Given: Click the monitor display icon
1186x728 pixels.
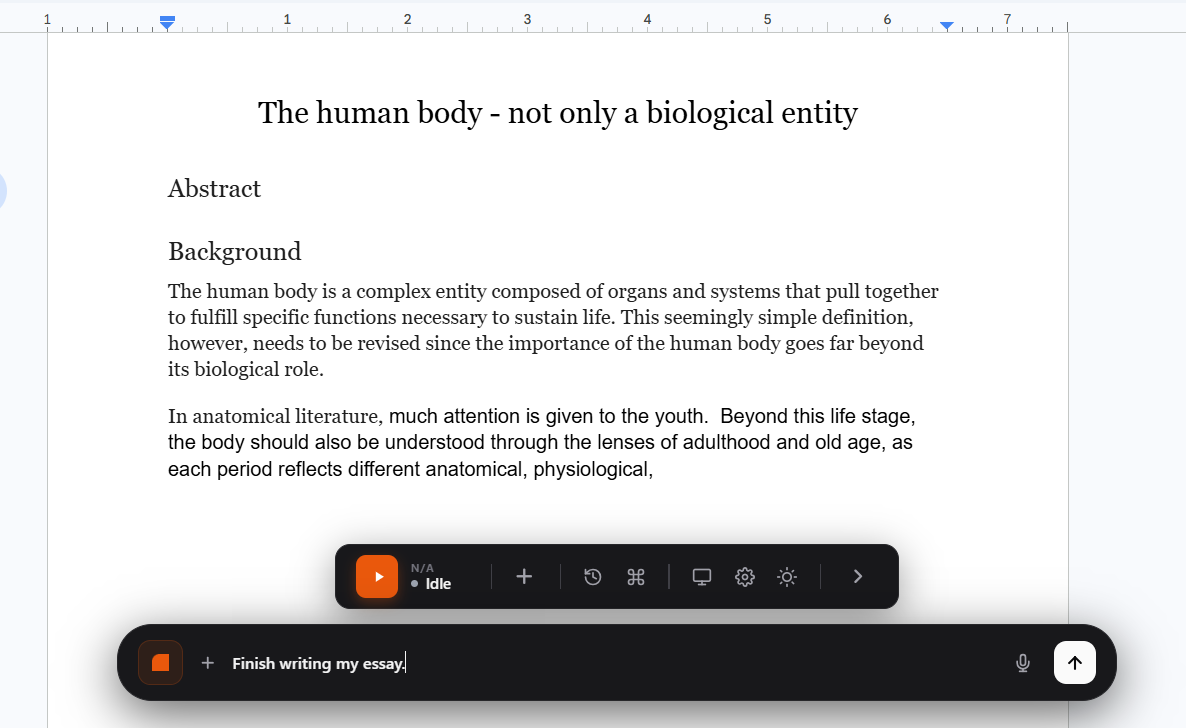Looking at the screenshot, I should pyautogui.click(x=702, y=577).
